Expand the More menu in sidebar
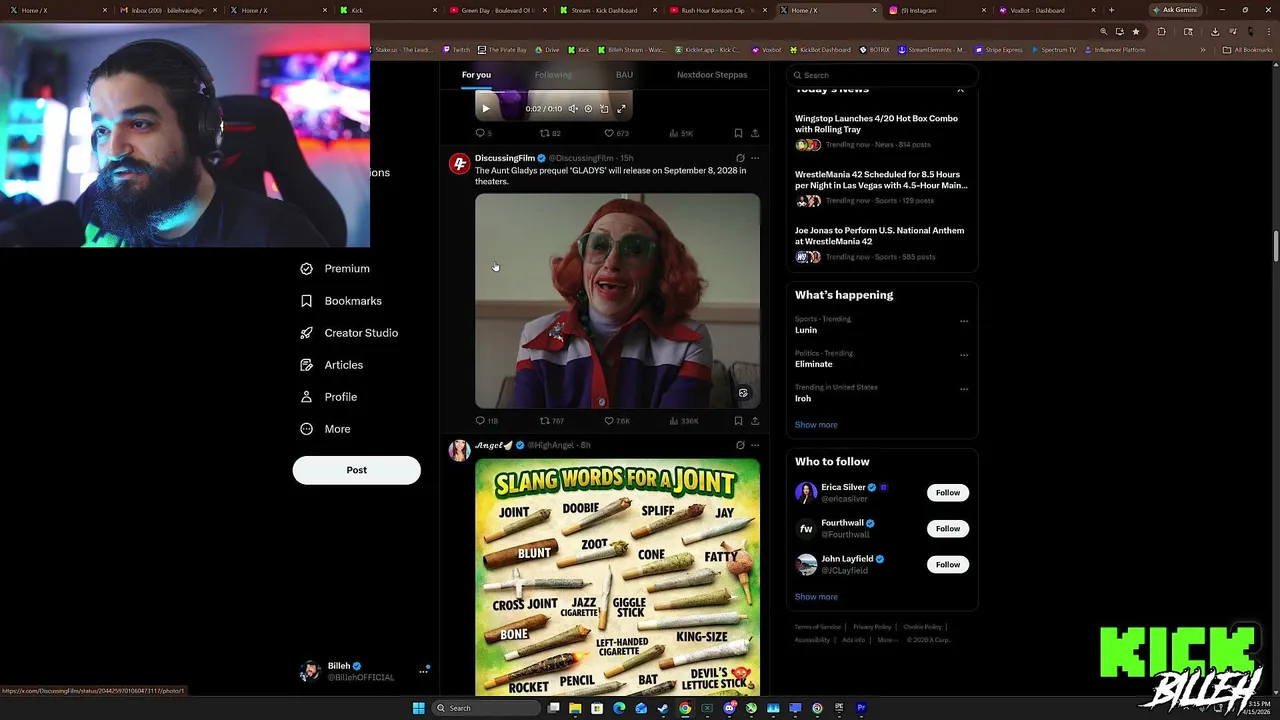This screenshot has width=1280, height=720. click(x=325, y=429)
